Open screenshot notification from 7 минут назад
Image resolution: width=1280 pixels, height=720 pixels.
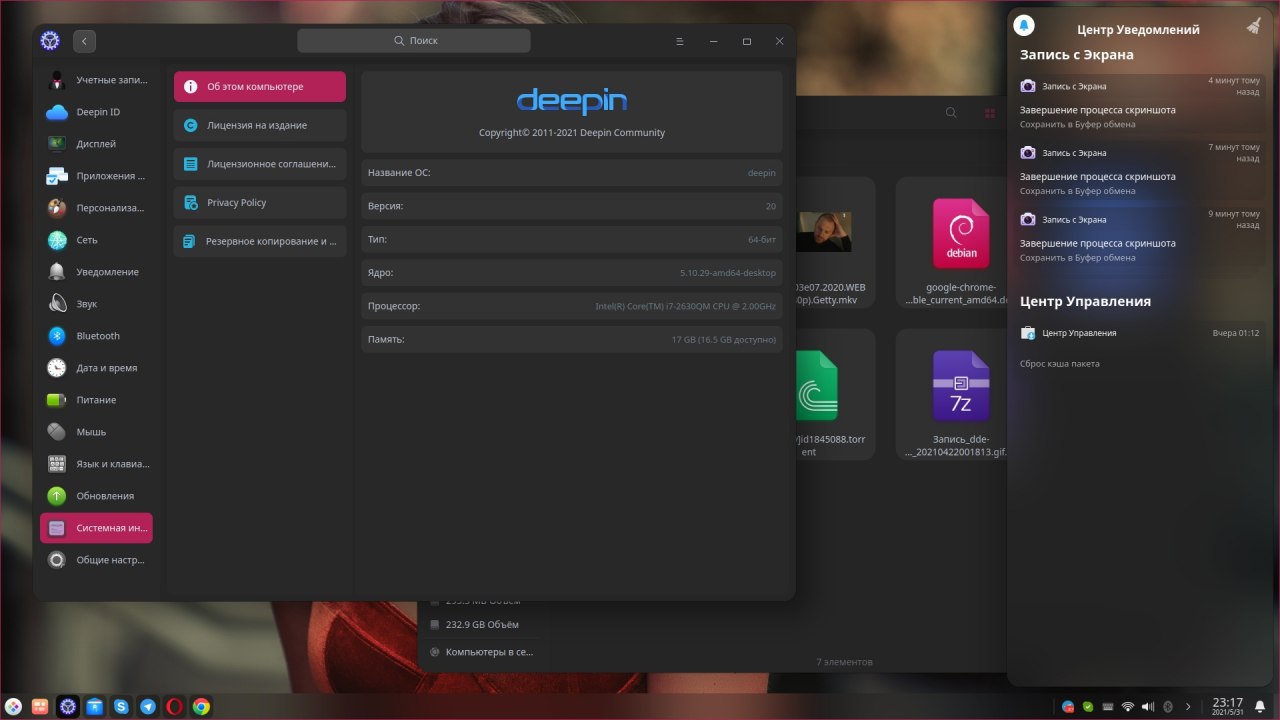(1141, 171)
